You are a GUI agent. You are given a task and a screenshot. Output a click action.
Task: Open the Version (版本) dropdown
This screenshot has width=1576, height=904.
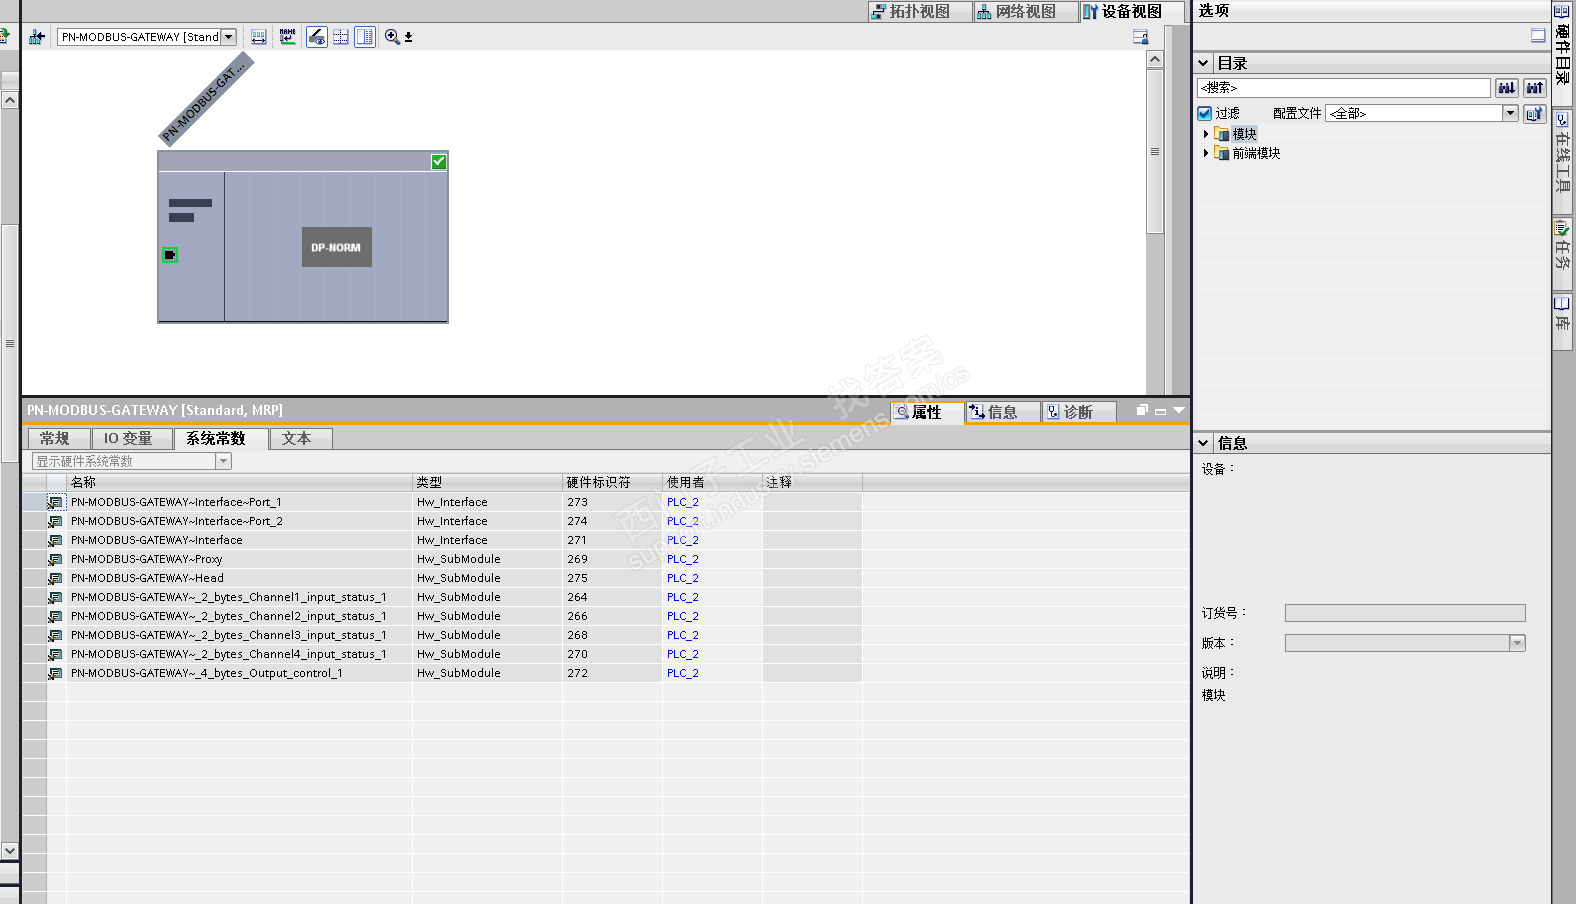(1517, 643)
